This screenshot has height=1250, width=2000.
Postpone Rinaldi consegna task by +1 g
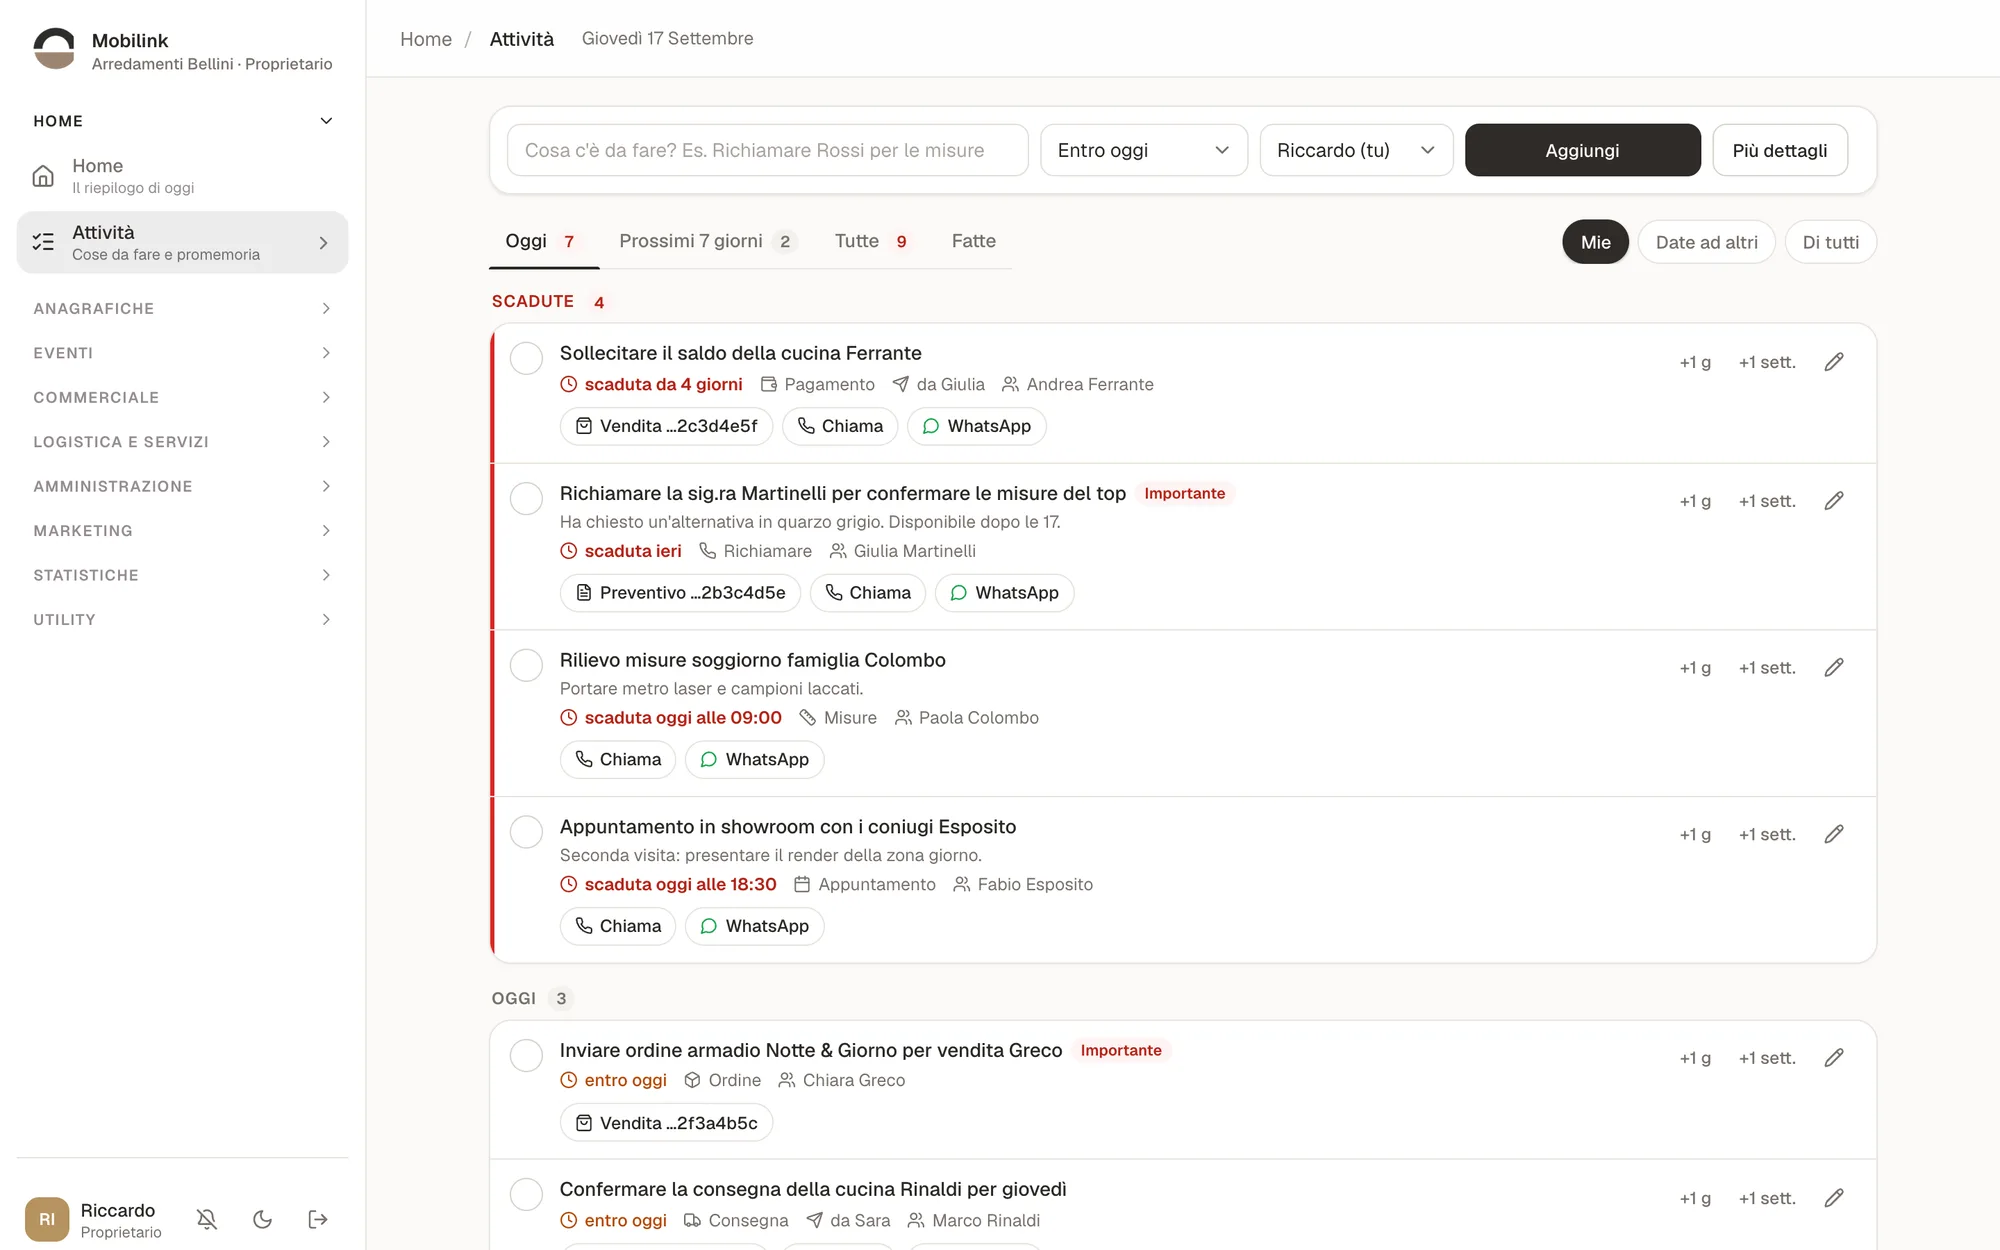point(1695,1198)
